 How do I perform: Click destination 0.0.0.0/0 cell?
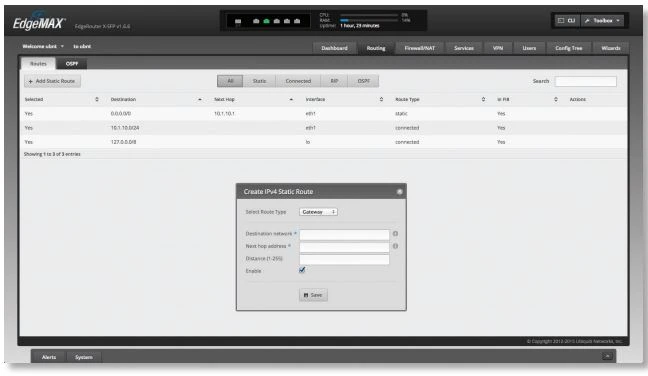pyautogui.click(x=121, y=113)
